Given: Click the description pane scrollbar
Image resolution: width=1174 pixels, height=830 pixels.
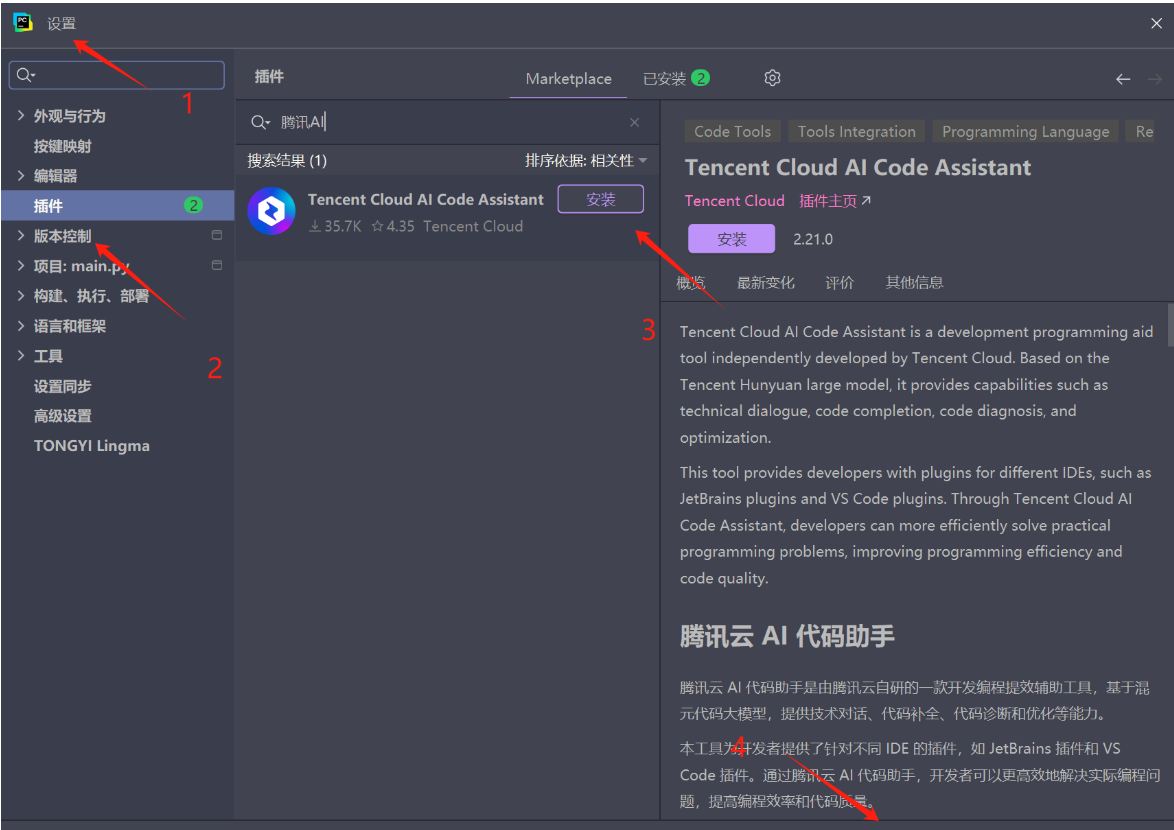Looking at the screenshot, I should [1170, 325].
